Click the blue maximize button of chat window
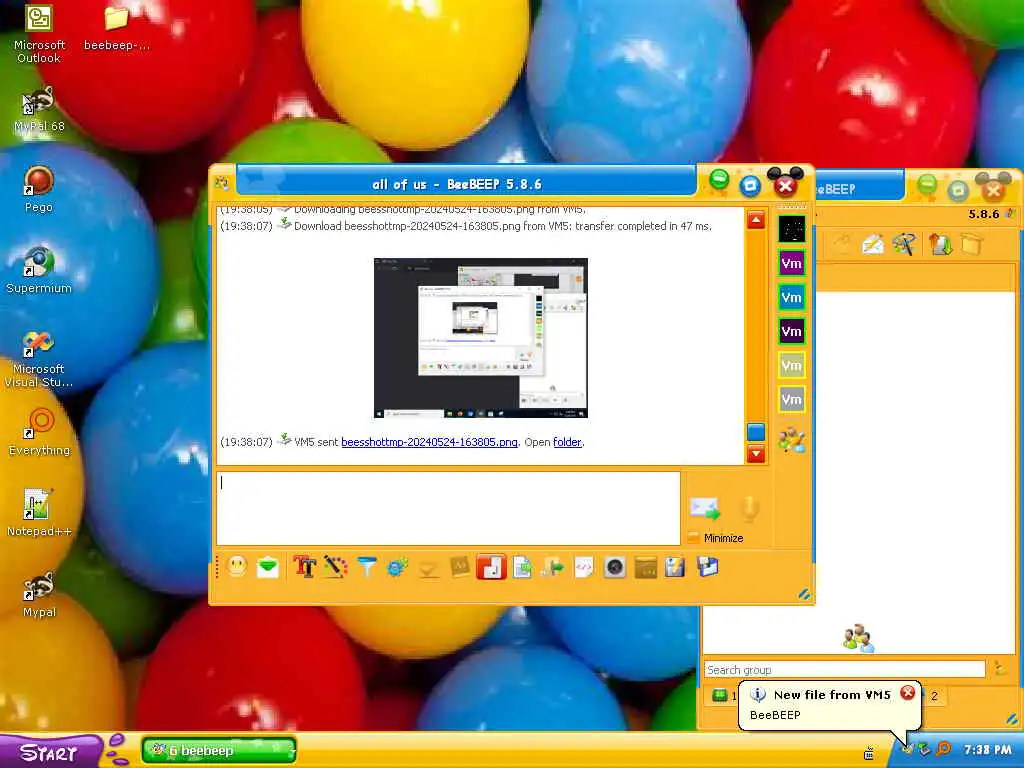 750,186
